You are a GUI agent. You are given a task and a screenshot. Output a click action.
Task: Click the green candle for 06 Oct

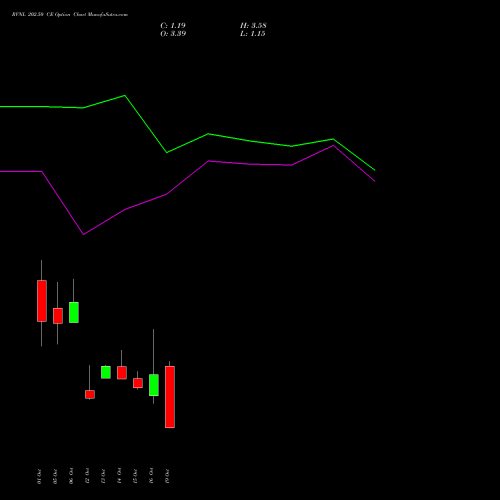pos(74,312)
